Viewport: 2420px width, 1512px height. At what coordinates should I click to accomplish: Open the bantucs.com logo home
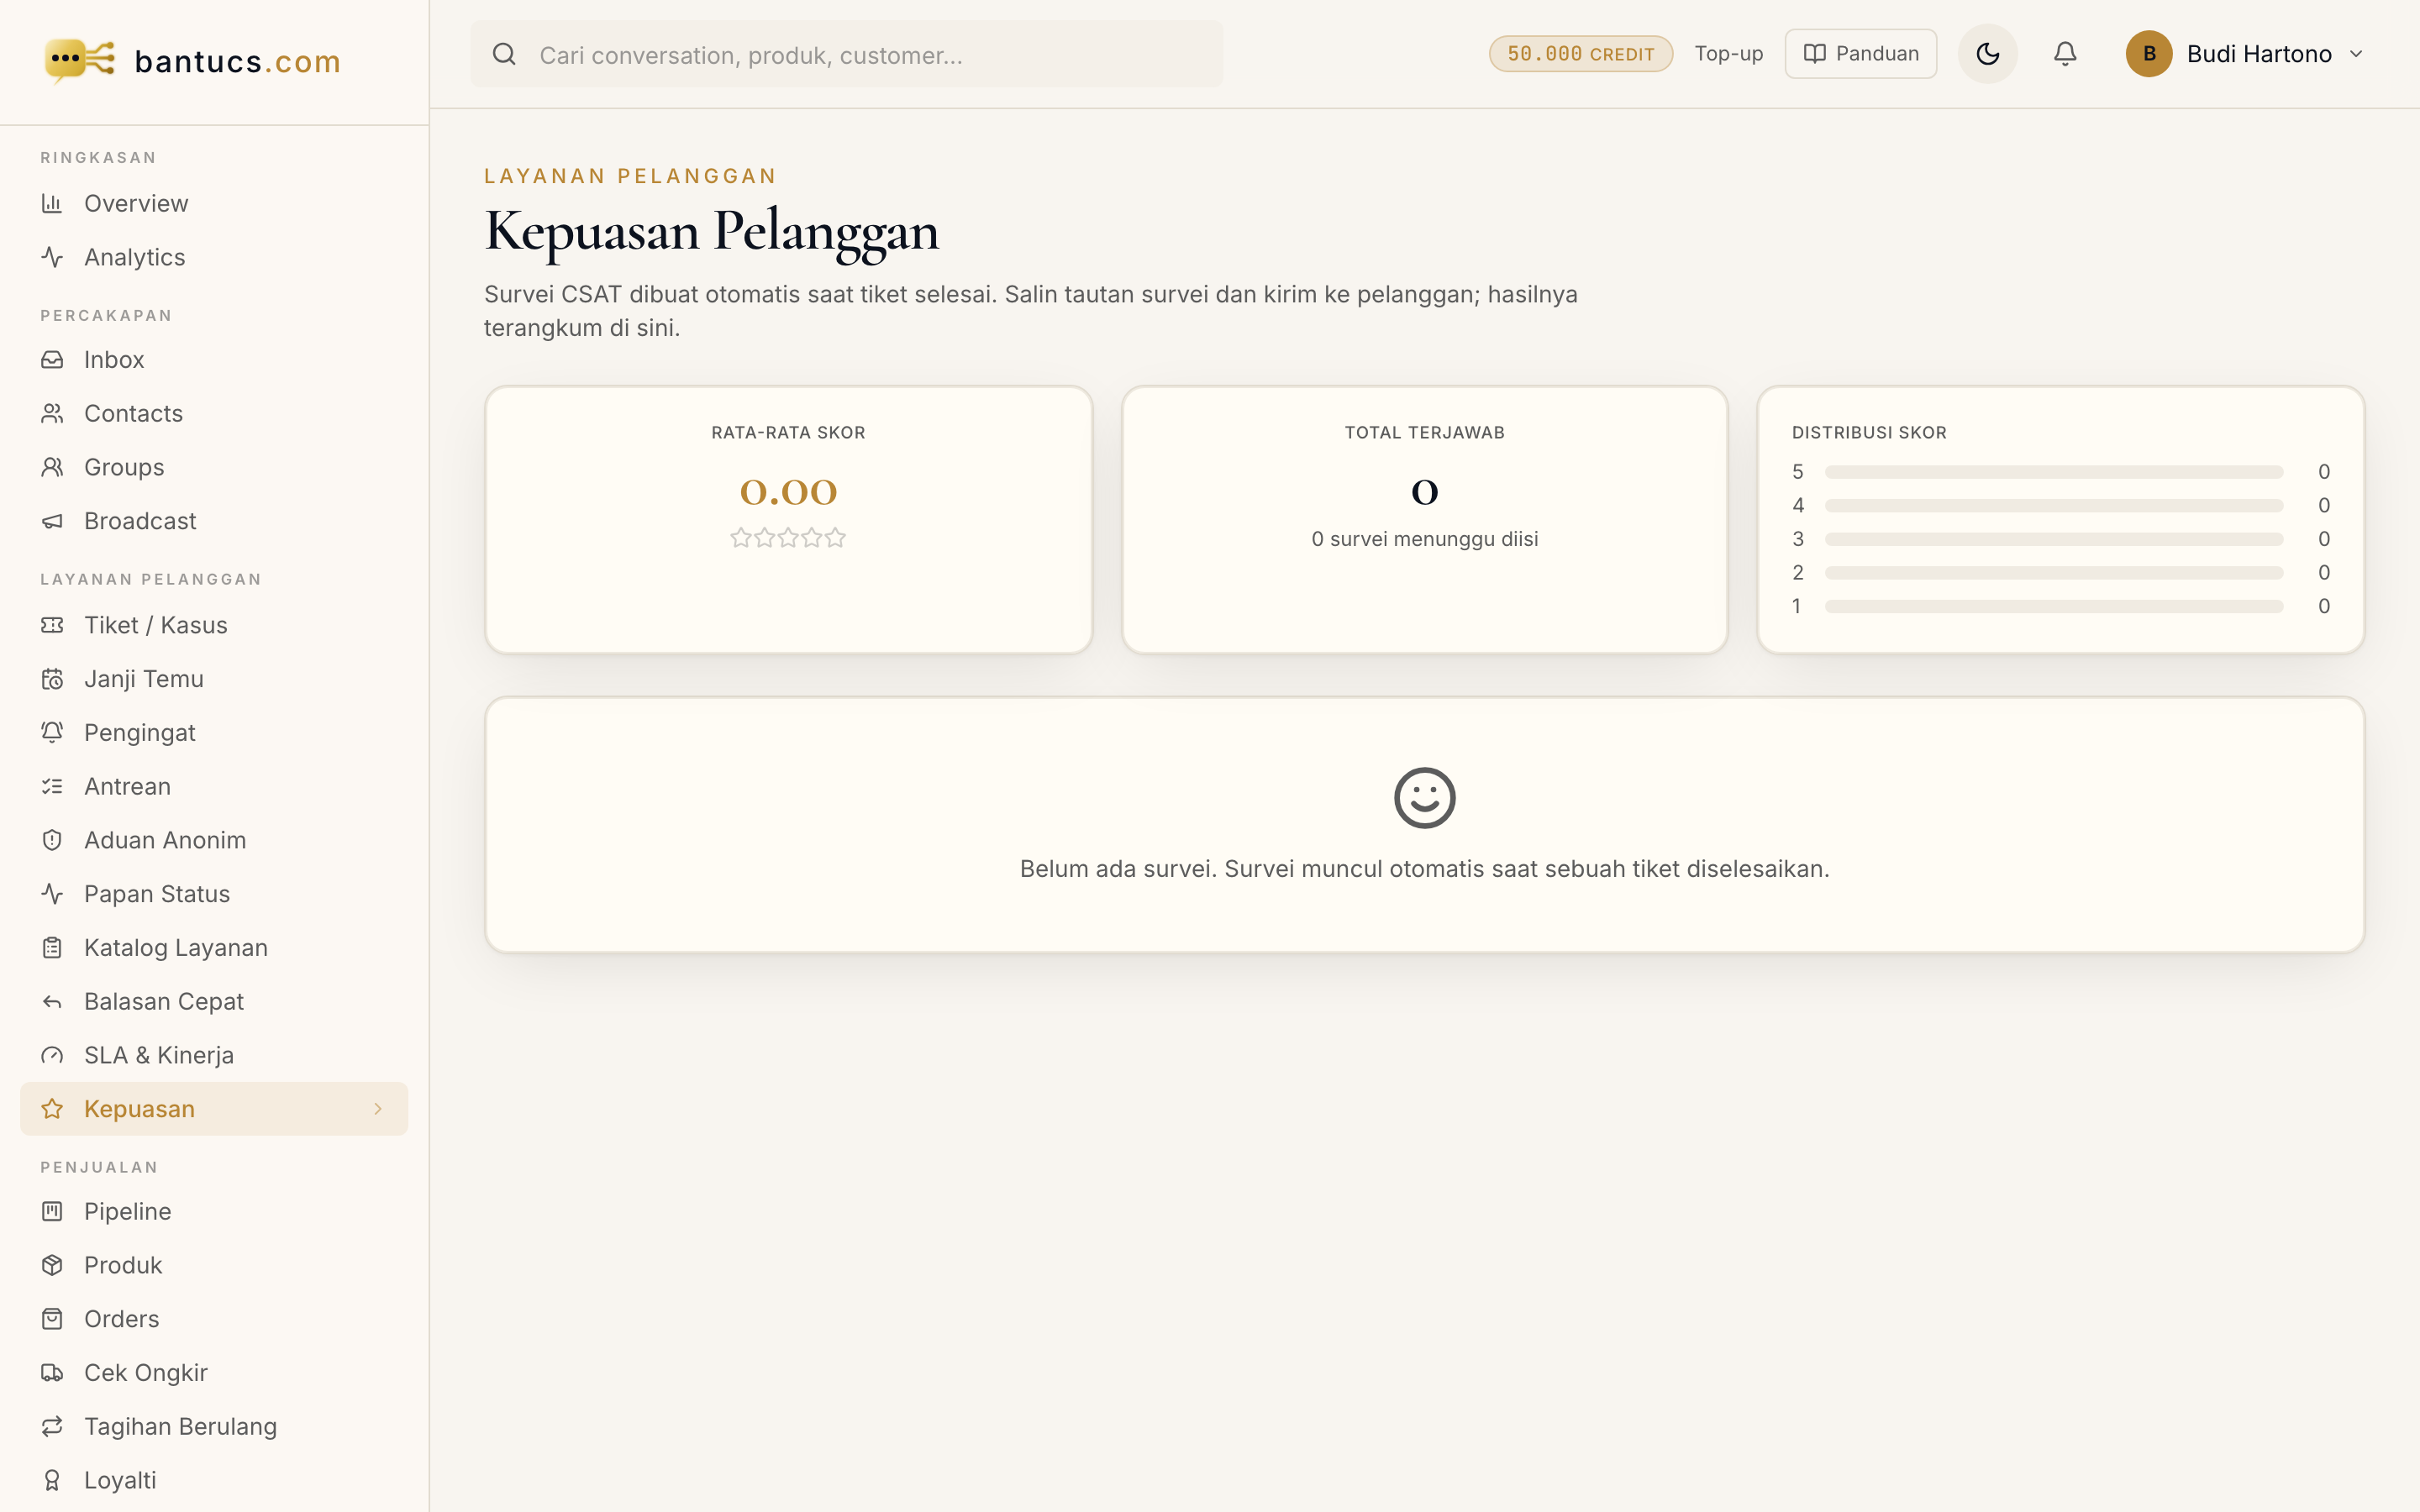(193, 61)
